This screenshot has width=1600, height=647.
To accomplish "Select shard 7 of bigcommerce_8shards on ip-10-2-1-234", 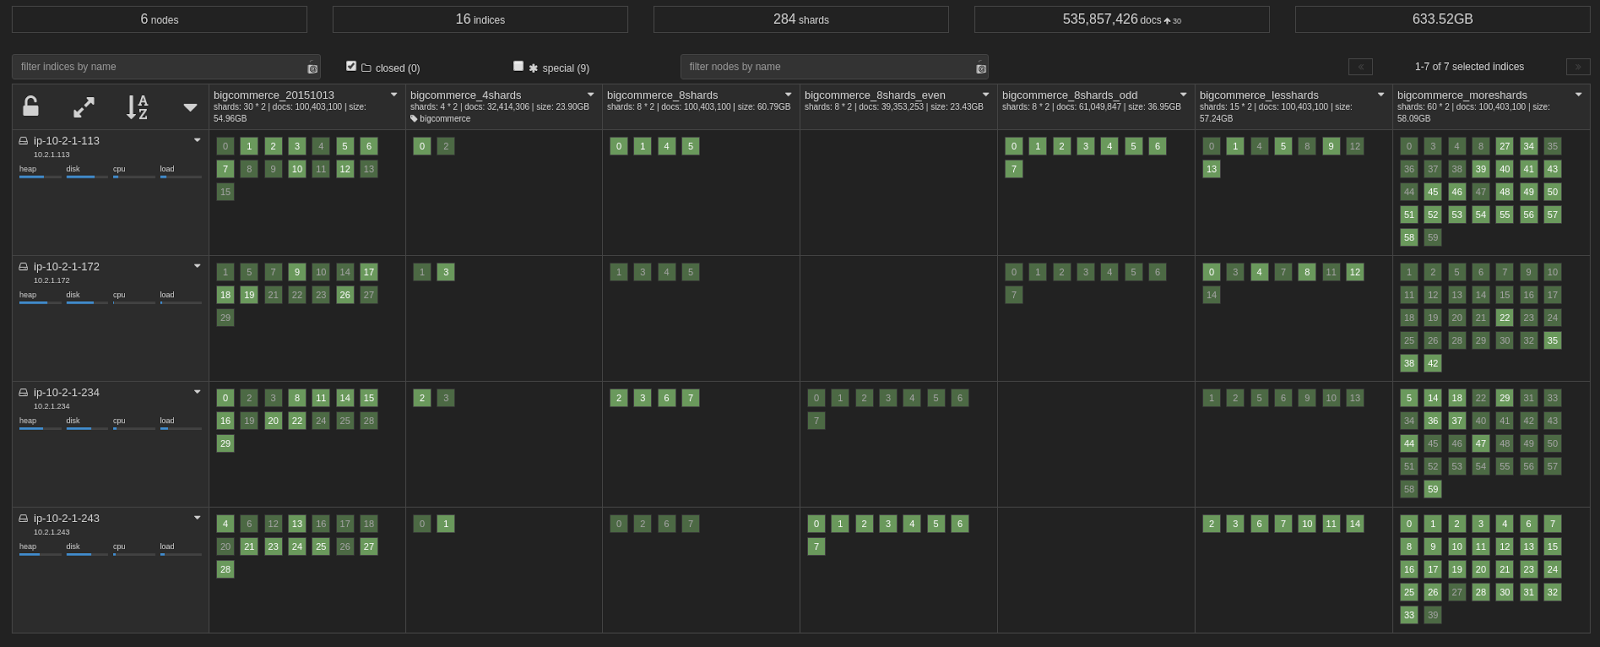I will click(x=691, y=398).
